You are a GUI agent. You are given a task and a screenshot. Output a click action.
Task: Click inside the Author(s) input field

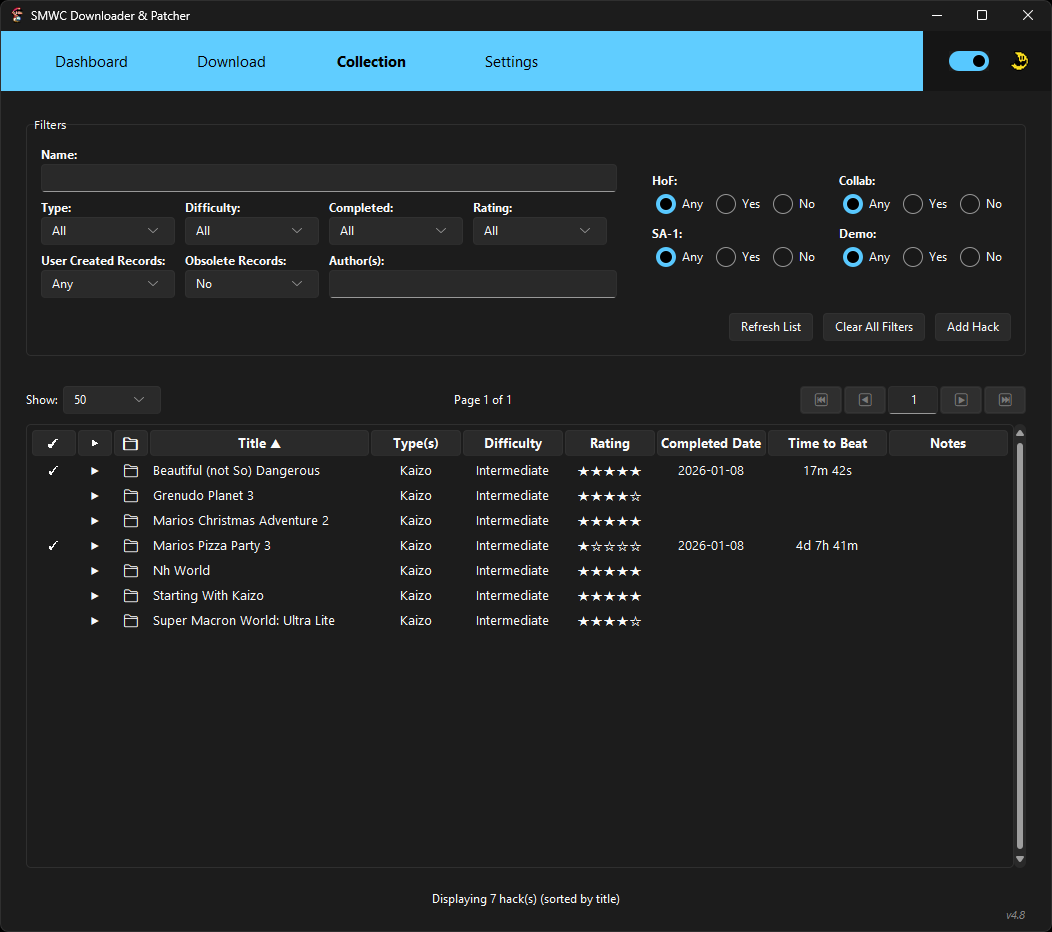pos(472,284)
